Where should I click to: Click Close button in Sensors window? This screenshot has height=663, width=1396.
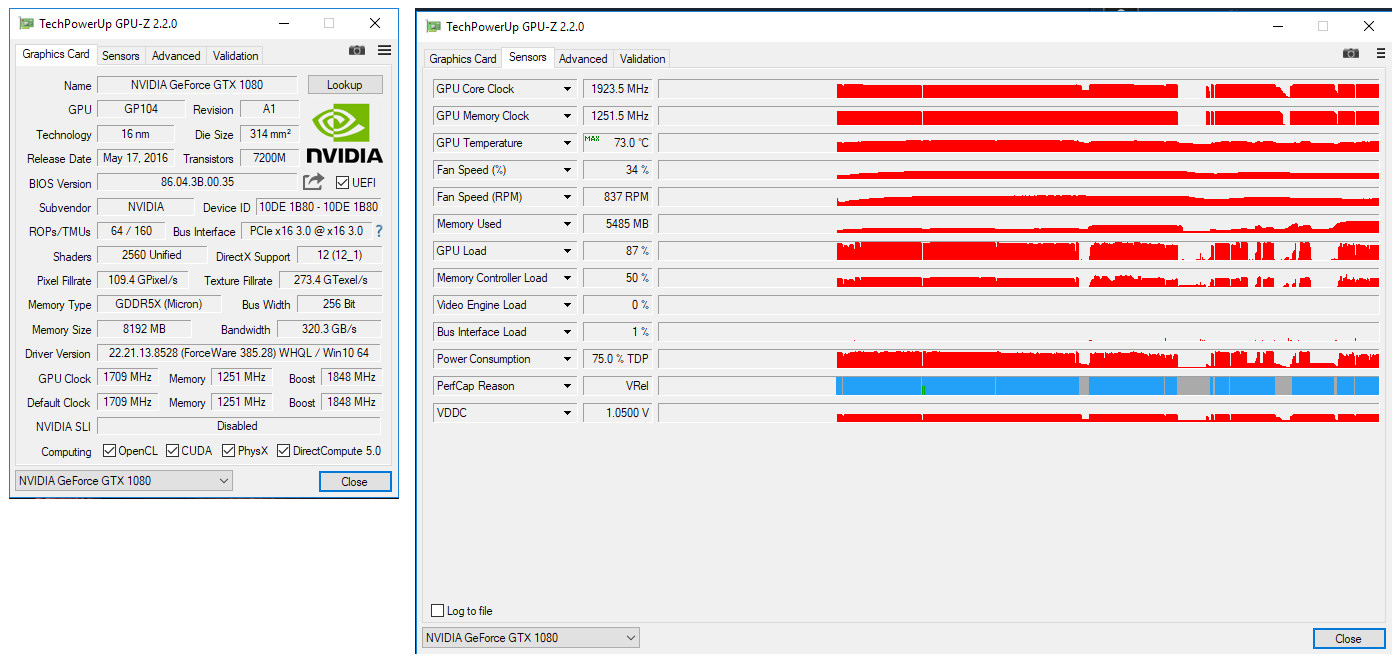[1348, 638]
